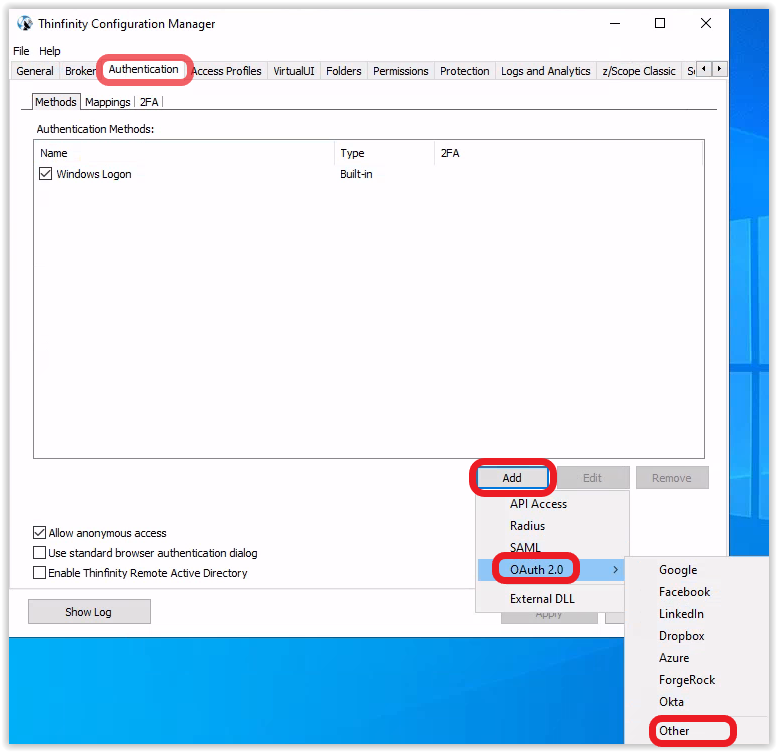This screenshot has height=752, width=777.
Task: Toggle Allow anonymous access checkbox
Action: coord(39,533)
